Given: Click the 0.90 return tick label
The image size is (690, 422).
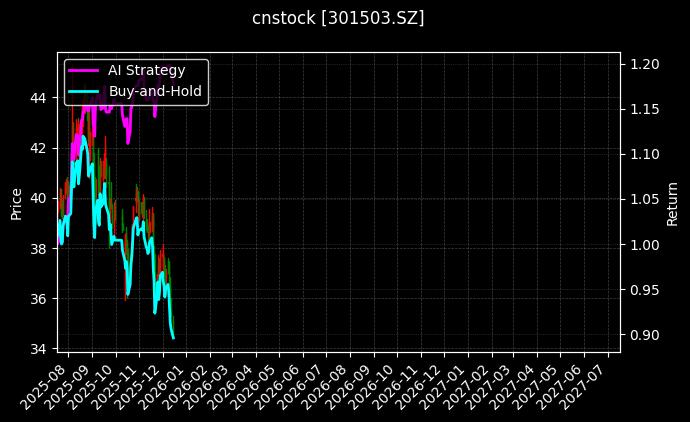Looking at the screenshot, I should (645, 335).
